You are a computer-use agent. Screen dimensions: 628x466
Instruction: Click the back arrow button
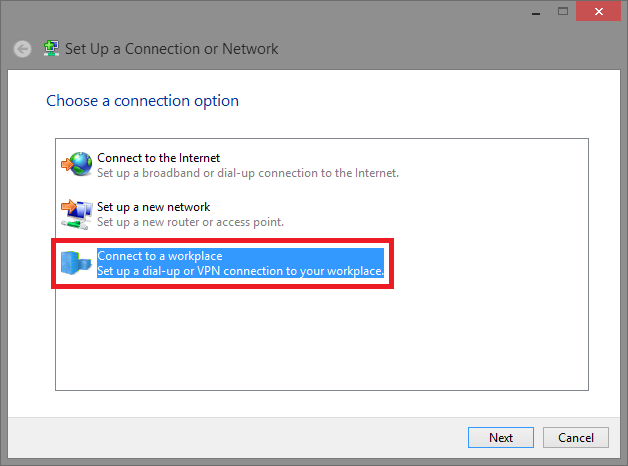click(22, 49)
